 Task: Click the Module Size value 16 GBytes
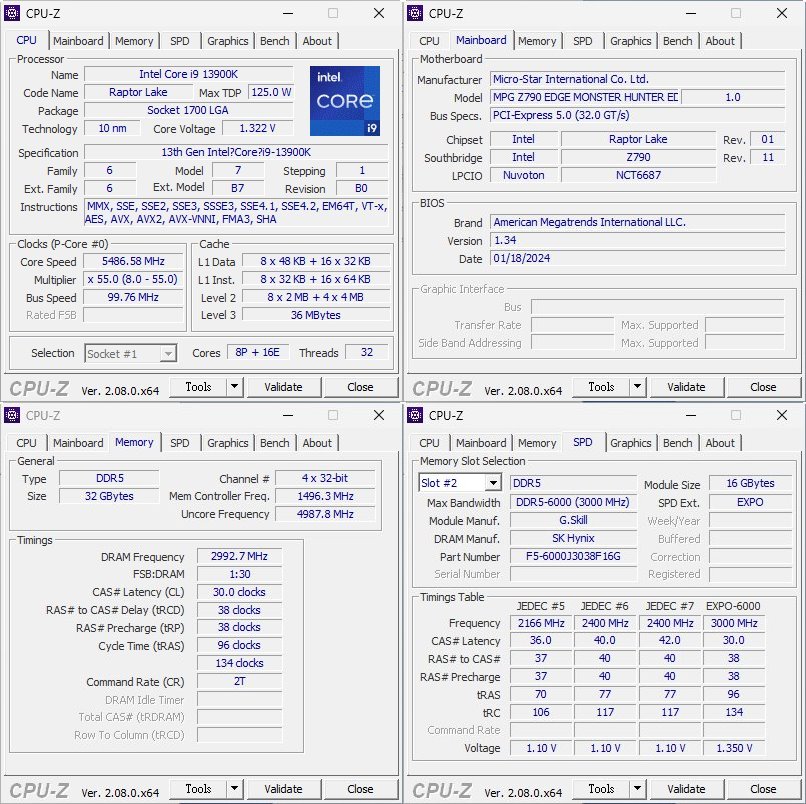coord(750,483)
